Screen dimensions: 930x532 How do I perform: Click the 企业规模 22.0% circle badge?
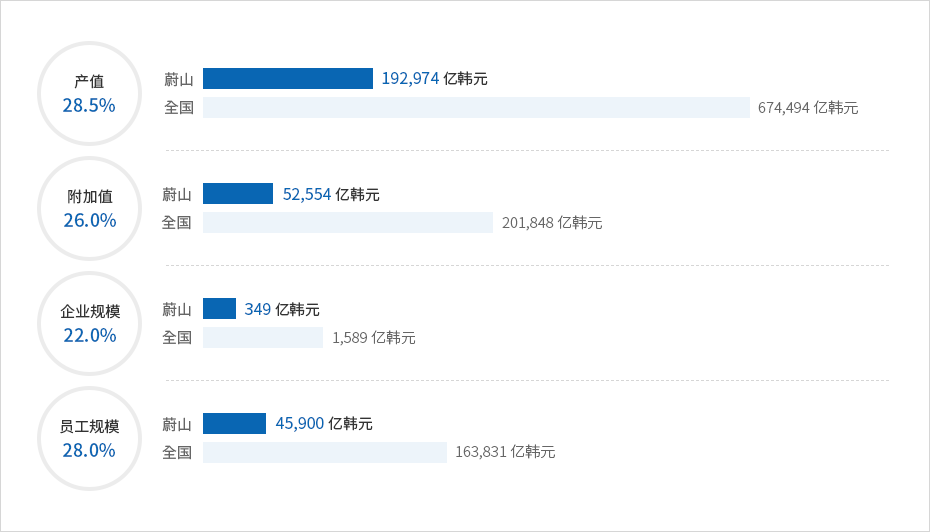90,324
